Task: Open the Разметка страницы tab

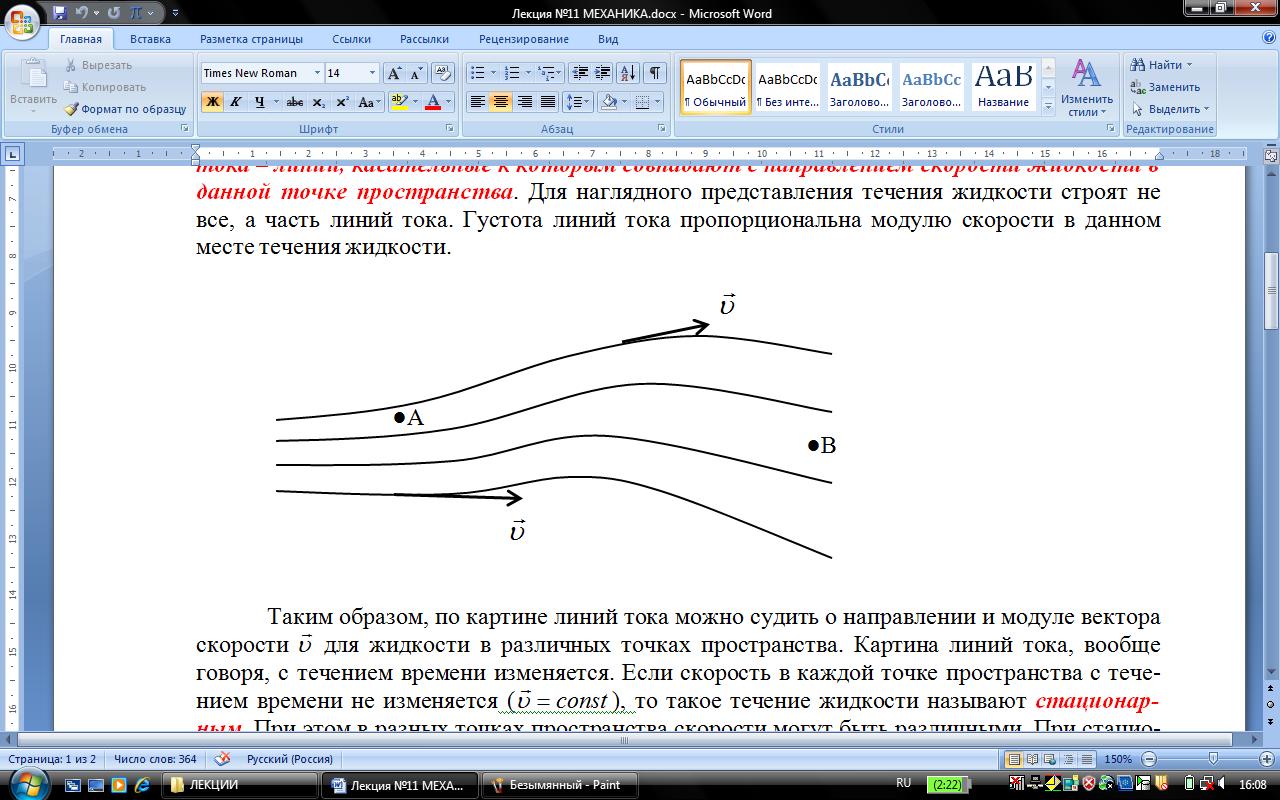Action: (x=251, y=39)
